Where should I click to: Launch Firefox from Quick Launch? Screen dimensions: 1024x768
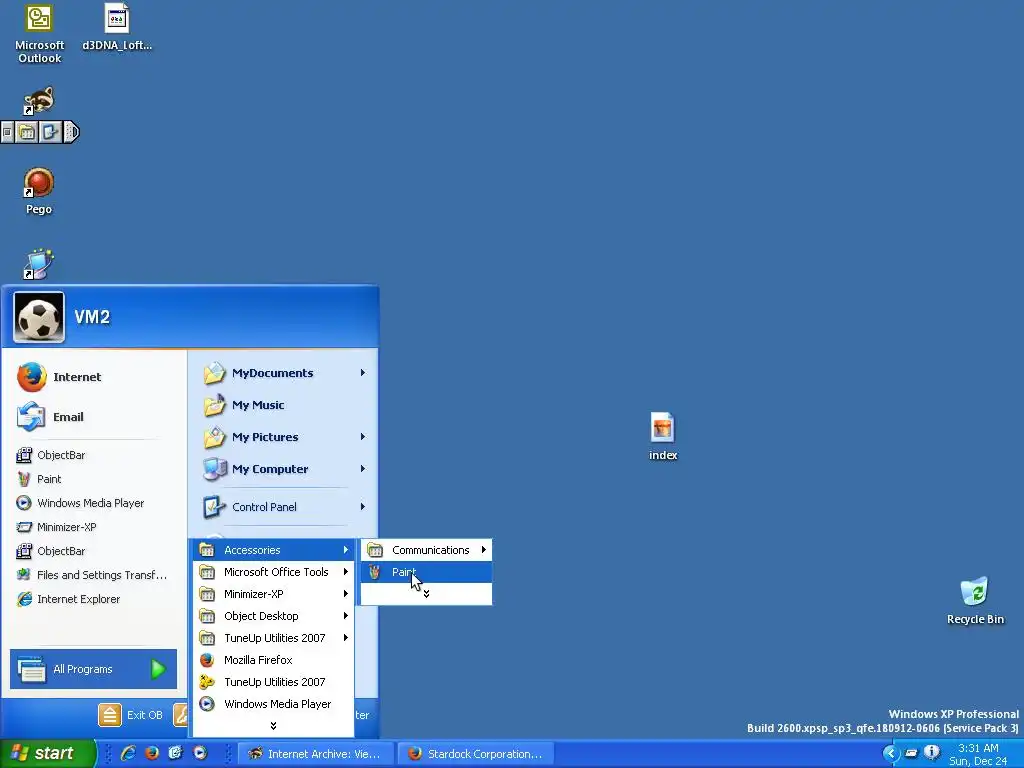pos(152,754)
